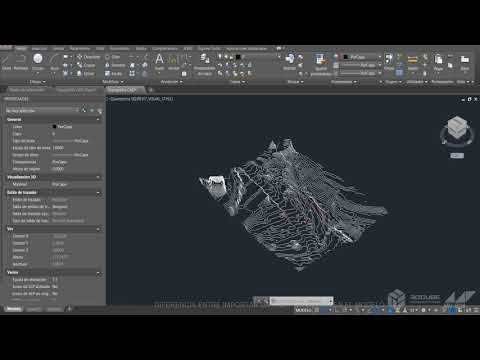Viewport: 480px width, 360px height.
Task: Click Select Objects icon in Properties palette
Action: pos(92,110)
